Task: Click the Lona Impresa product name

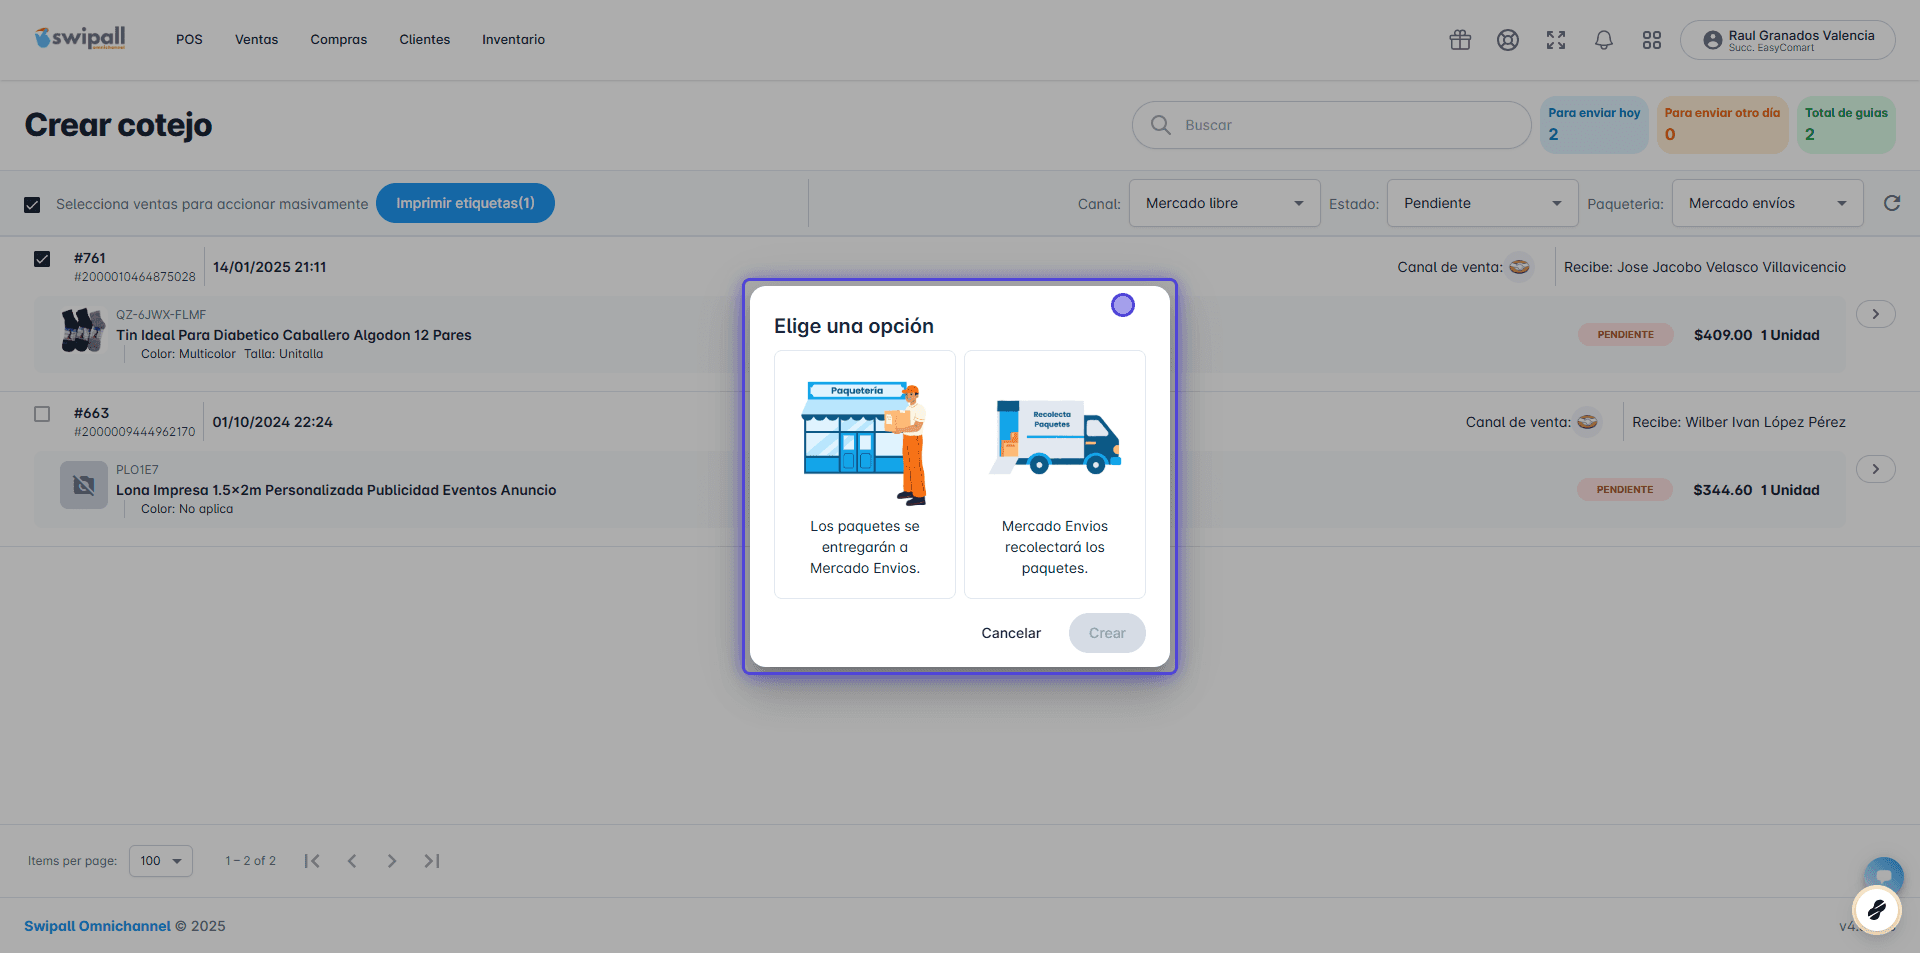Action: click(x=336, y=490)
